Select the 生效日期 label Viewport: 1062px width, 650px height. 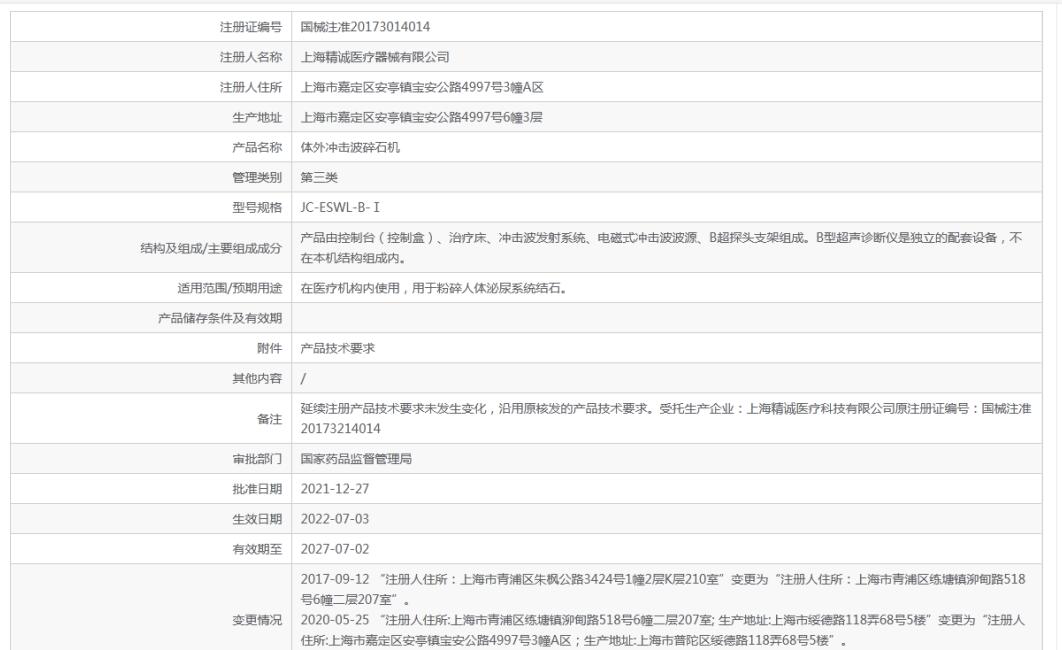click(257, 519)
